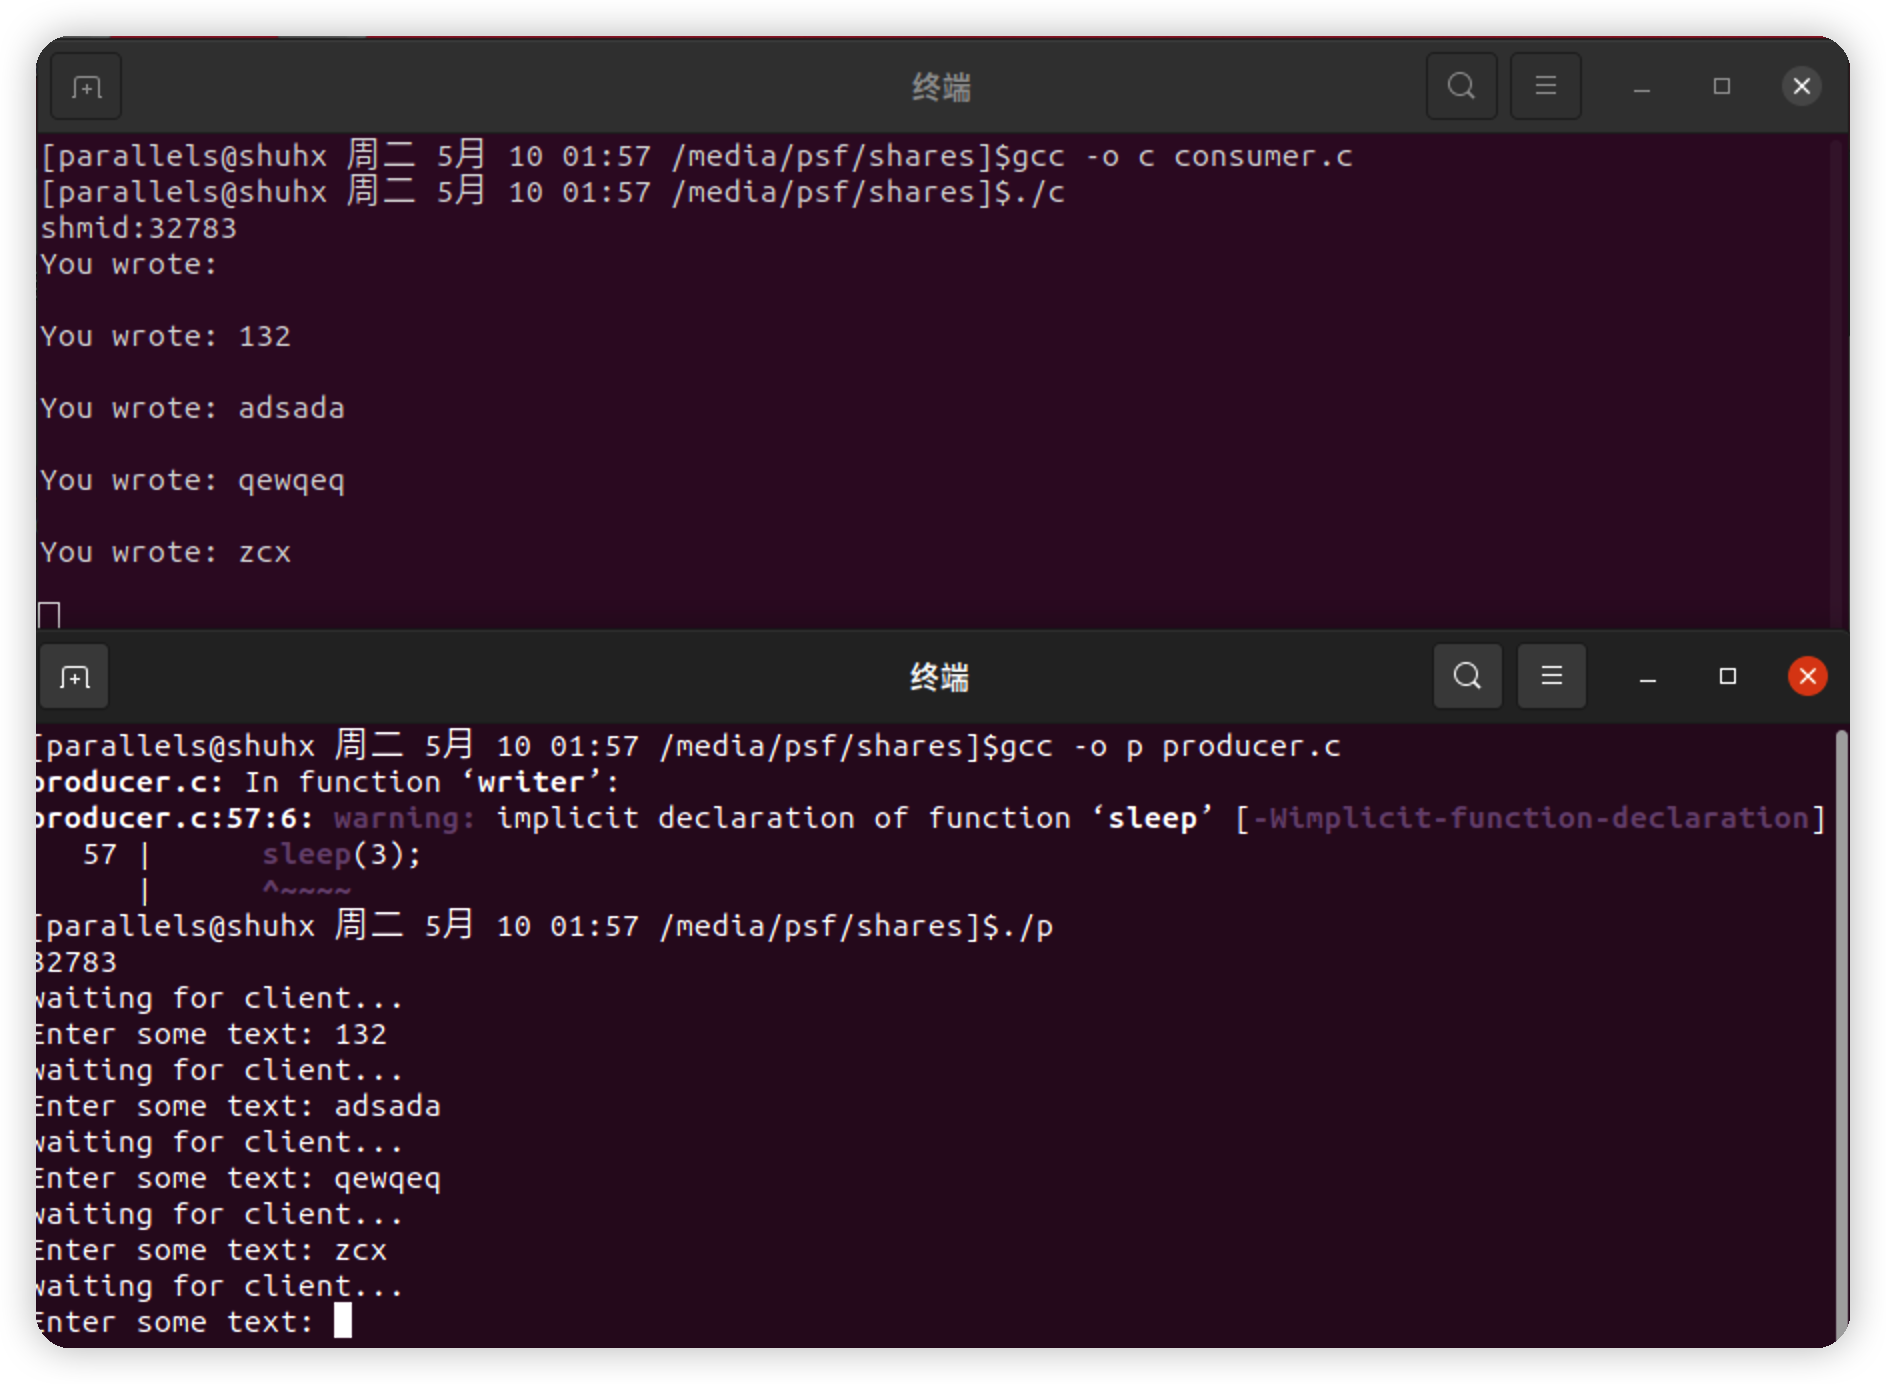Click 'writer' function name in compiler output
The height and width of the screenshot is (1384, 1886).
531,783
